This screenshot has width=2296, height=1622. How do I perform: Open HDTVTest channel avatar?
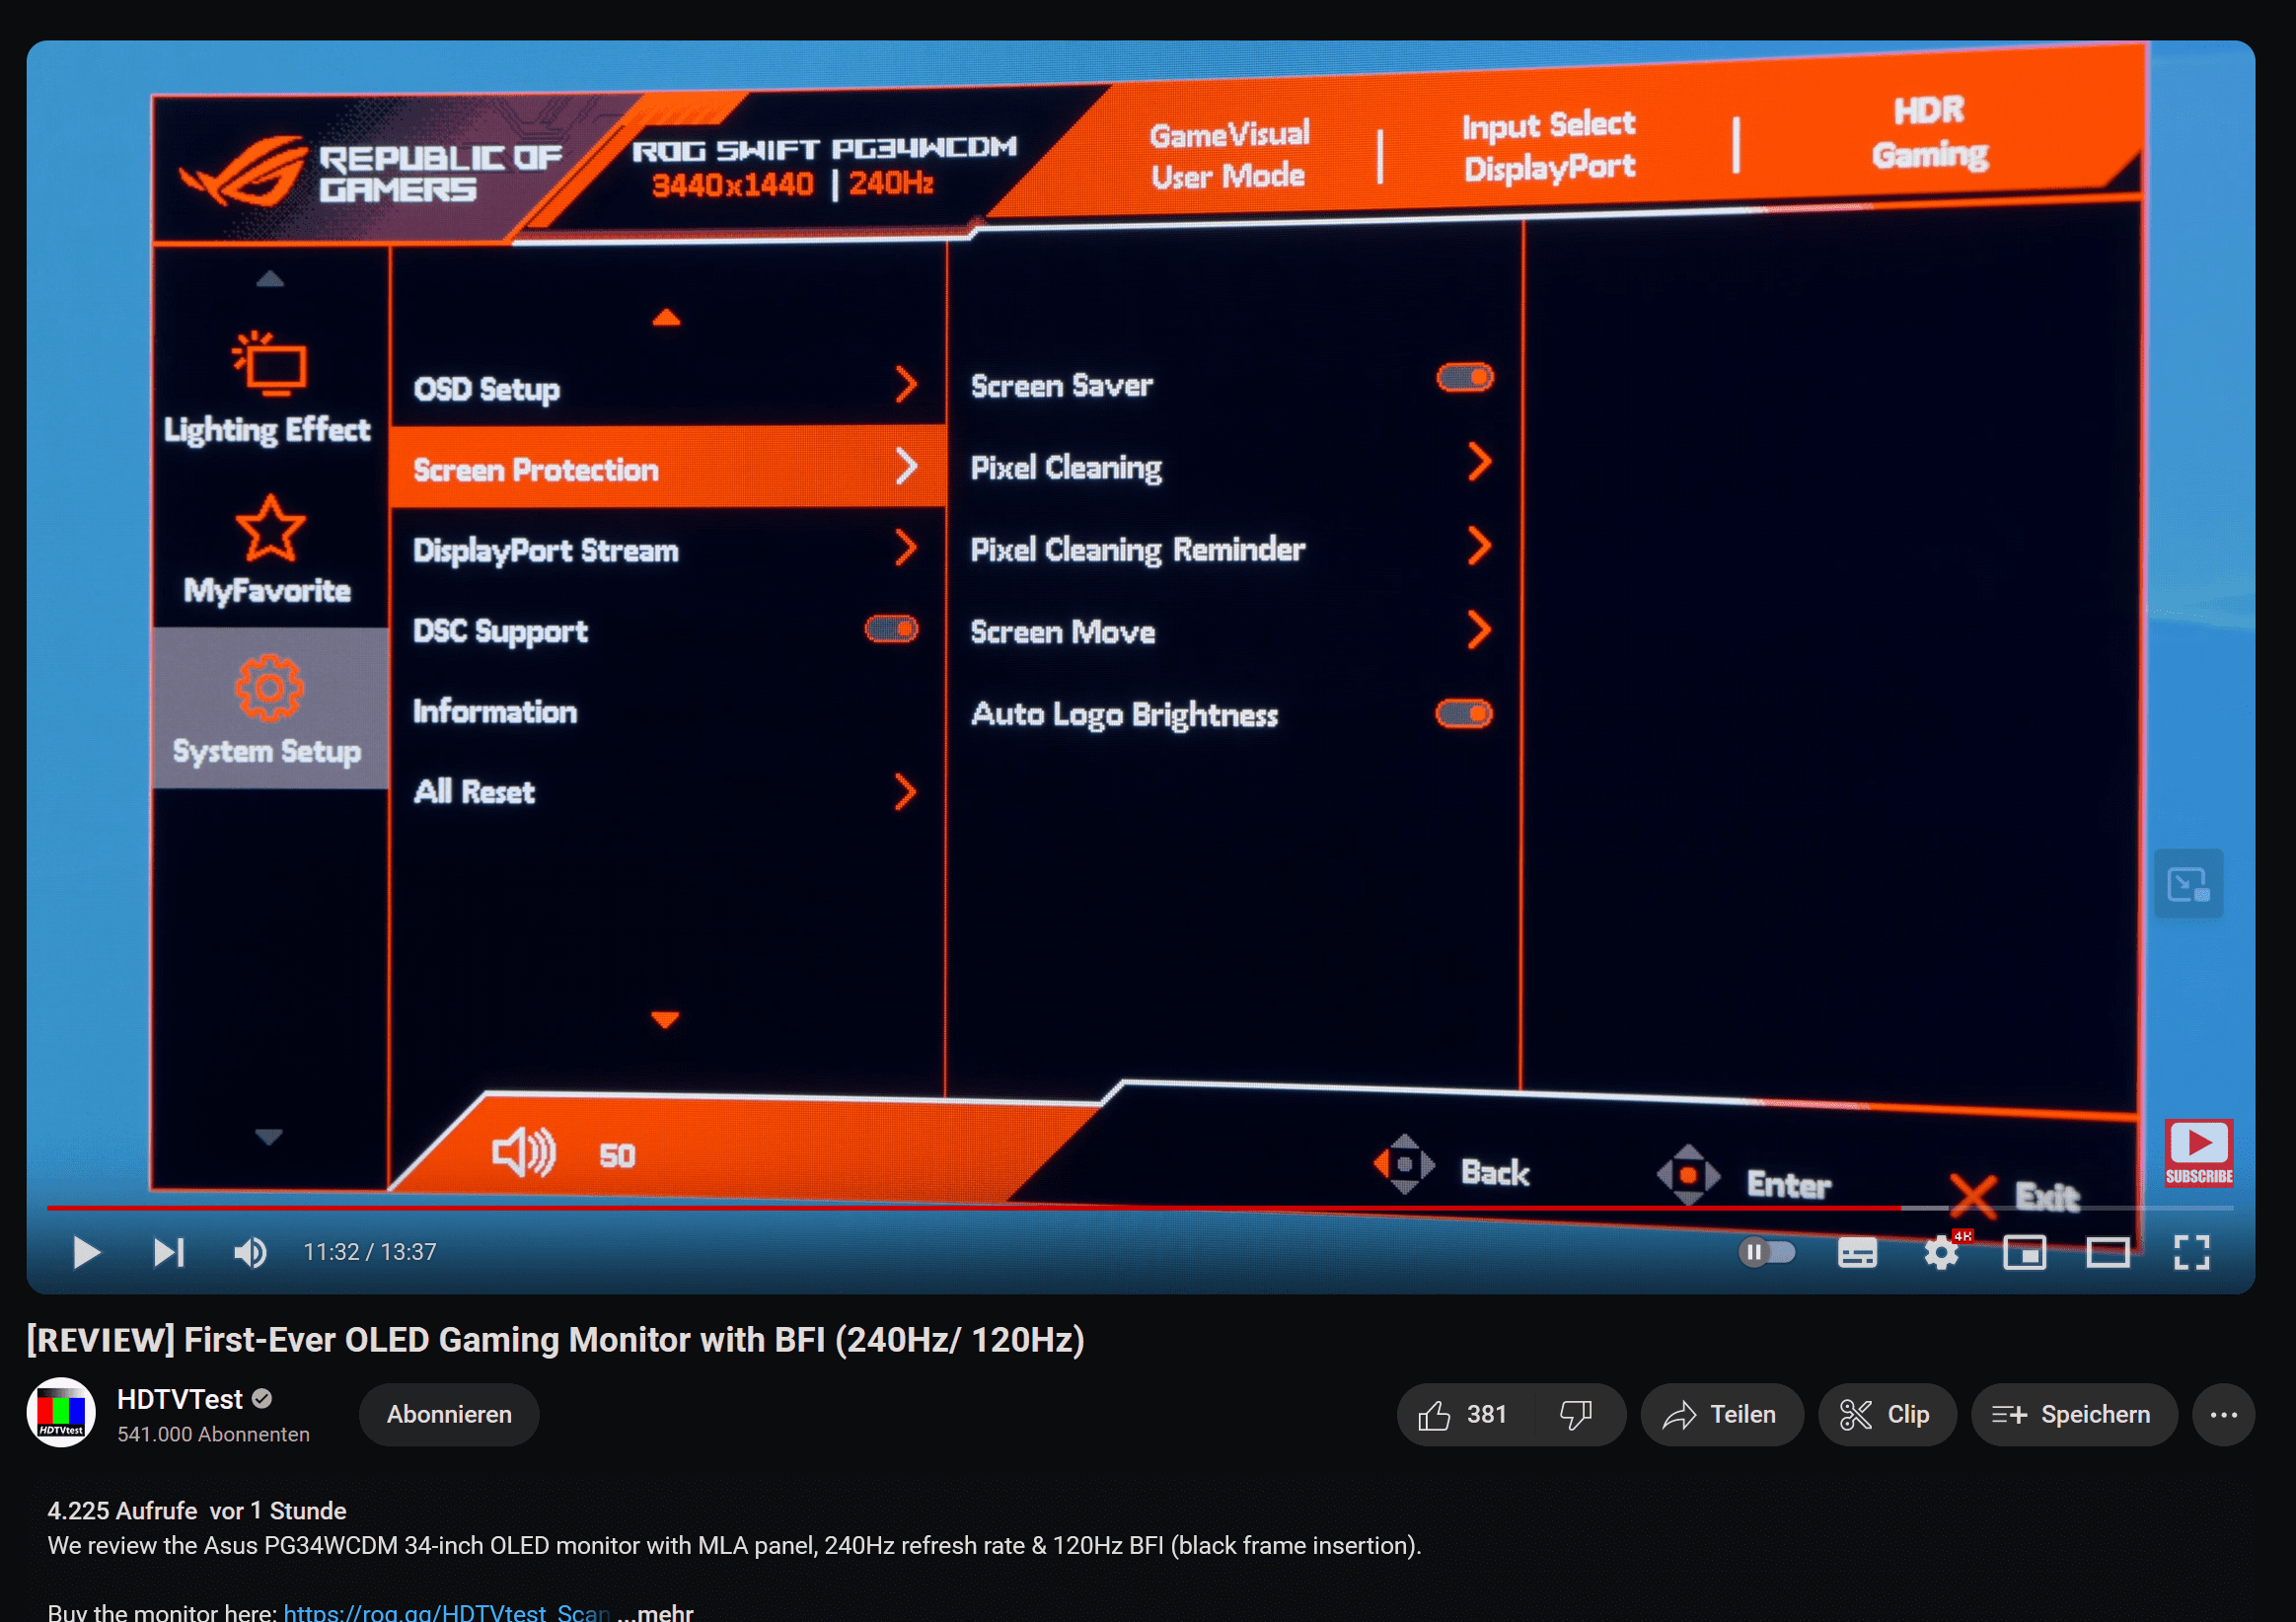(x=61, y=1412)
